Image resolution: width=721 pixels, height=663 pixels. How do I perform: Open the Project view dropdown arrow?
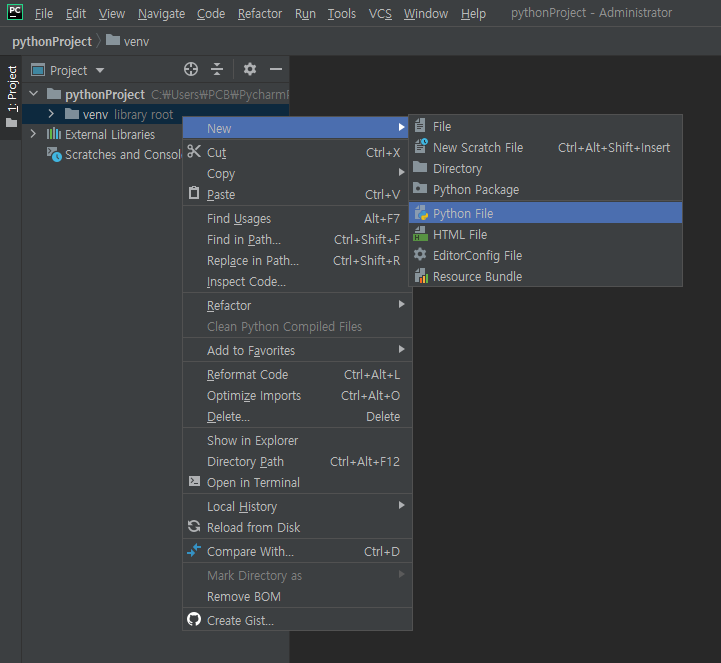[100, 70]
